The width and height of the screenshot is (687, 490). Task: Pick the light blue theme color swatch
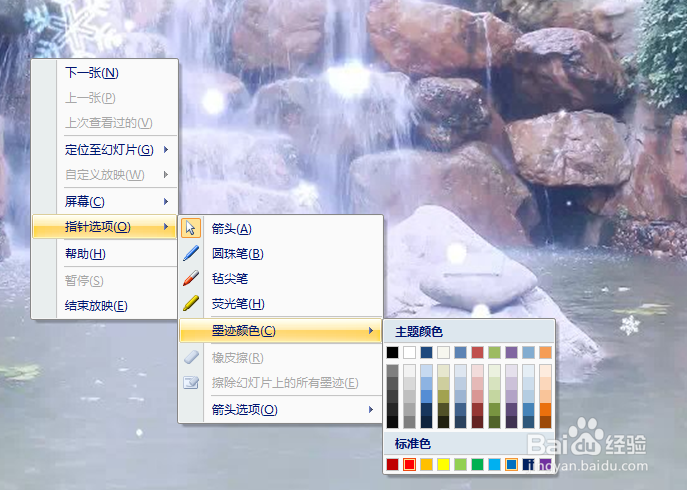point(529,352)
